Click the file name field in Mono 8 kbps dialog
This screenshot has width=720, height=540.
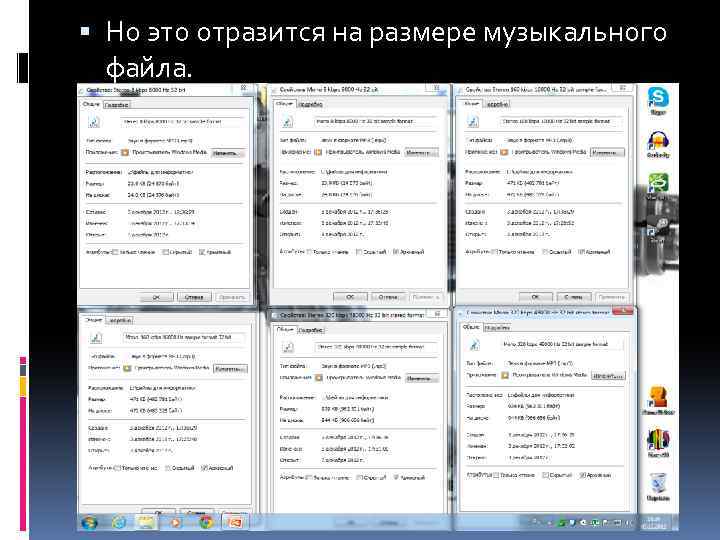coord(376,122)
